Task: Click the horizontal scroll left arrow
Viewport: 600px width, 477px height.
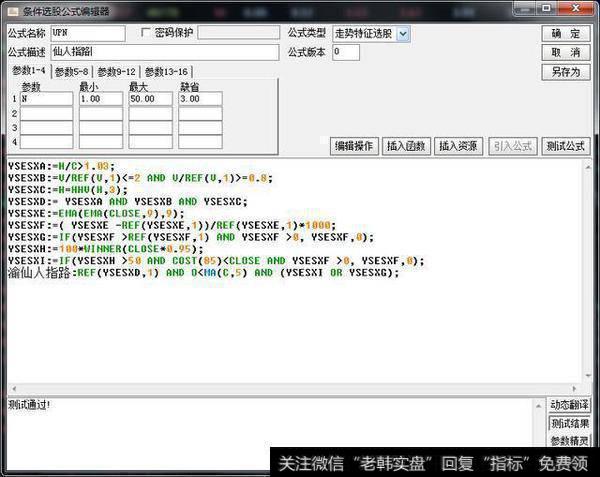Action: pos(14,389)
